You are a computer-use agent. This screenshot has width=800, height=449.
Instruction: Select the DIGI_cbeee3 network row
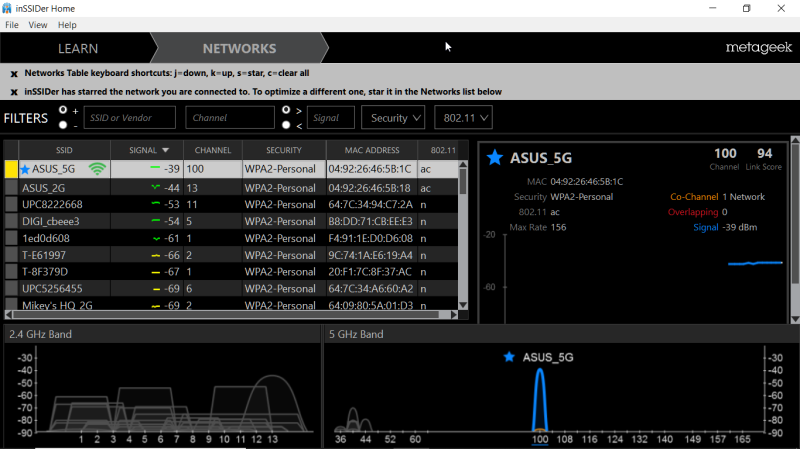(231, 221)
